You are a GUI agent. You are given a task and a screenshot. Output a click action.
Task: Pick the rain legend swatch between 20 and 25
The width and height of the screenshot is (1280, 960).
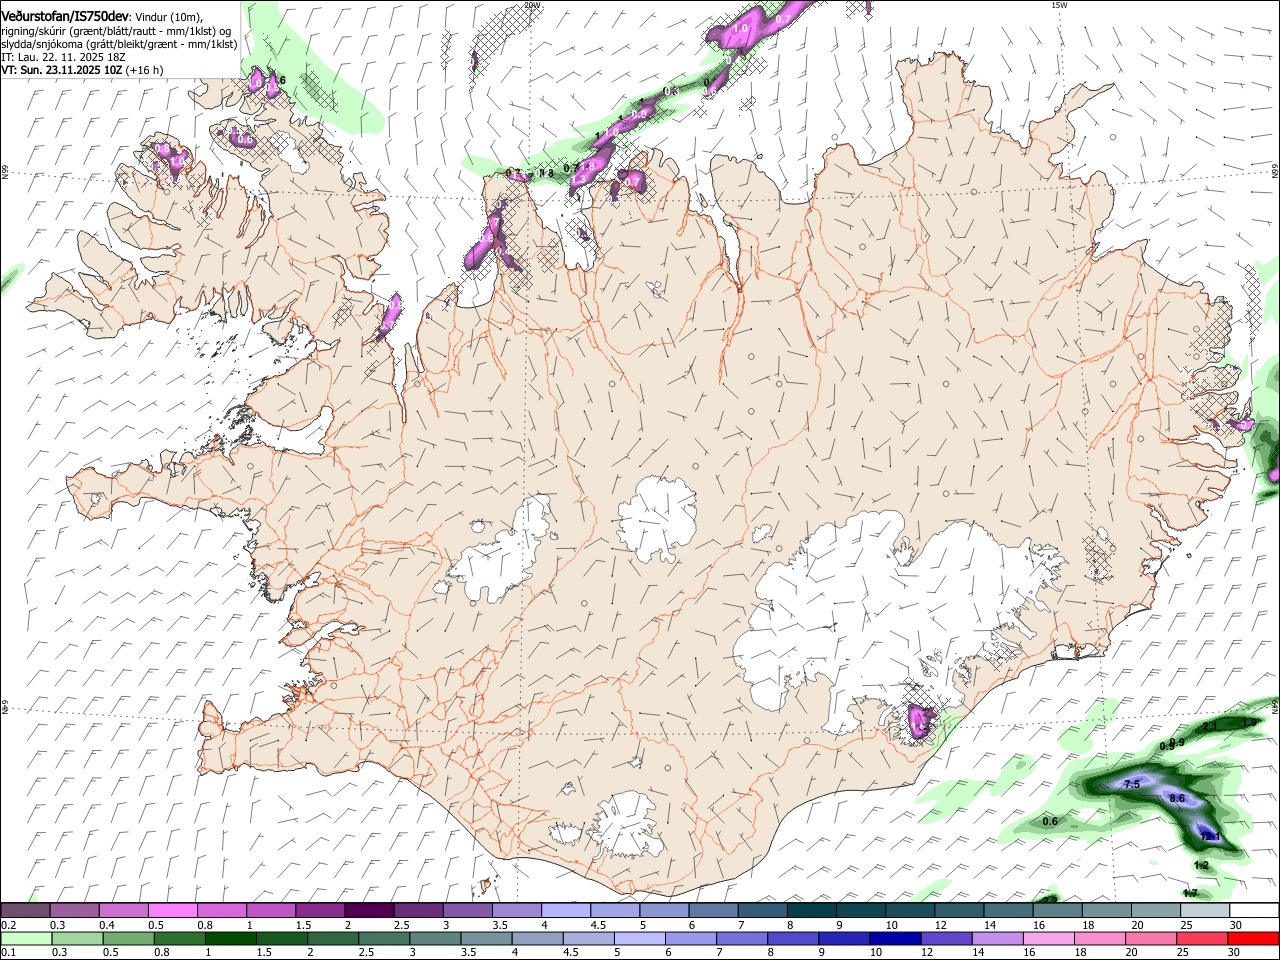pyautogui.click(x=1150, y=938)
